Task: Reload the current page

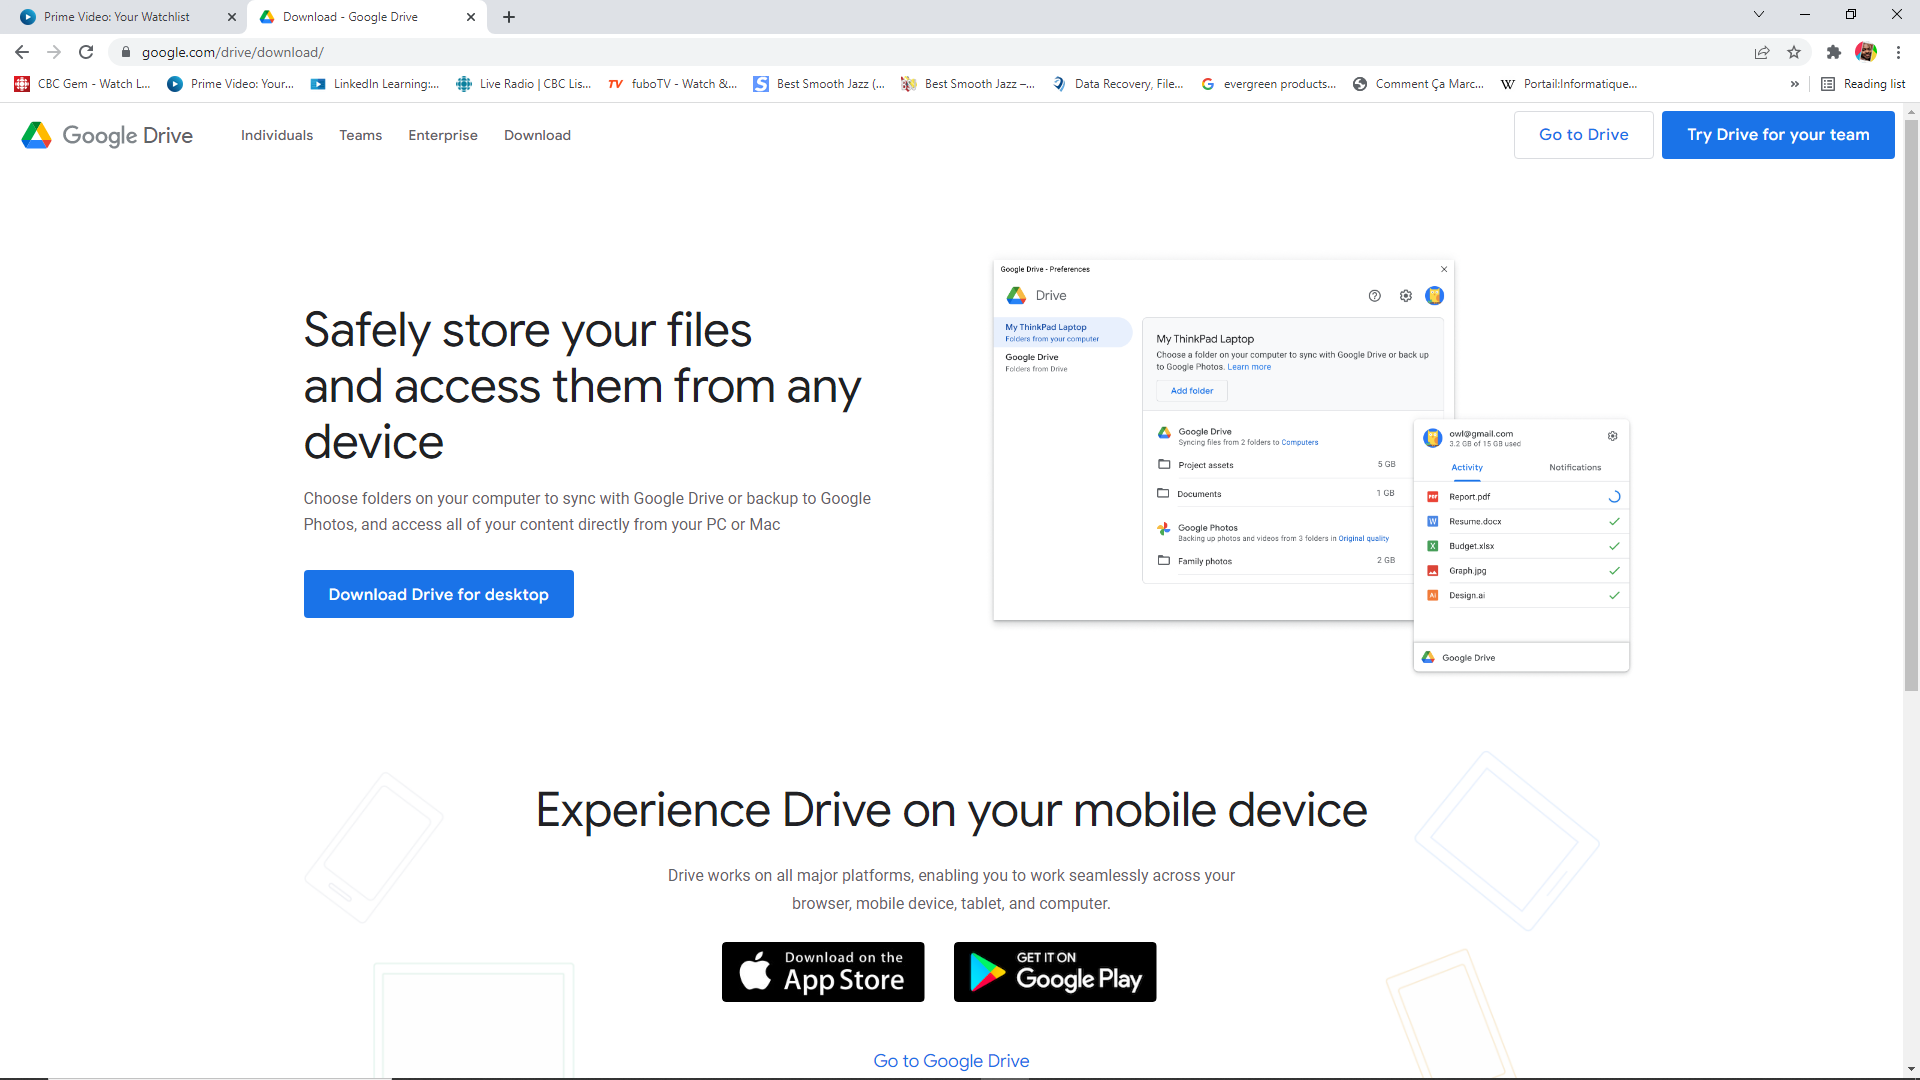Action: (86, 52)
